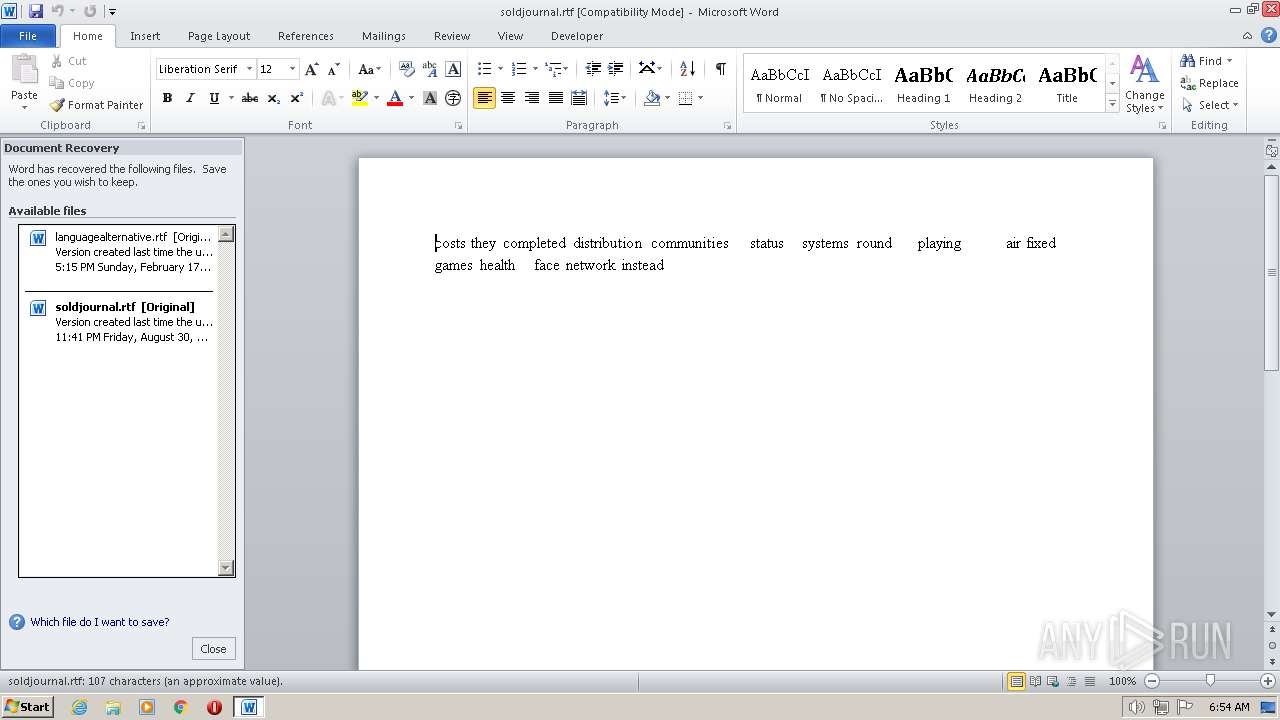The height and width of the screenshot is (720, 1280).
Task: Click the Numbering list icon
Action: coord(518,69)
